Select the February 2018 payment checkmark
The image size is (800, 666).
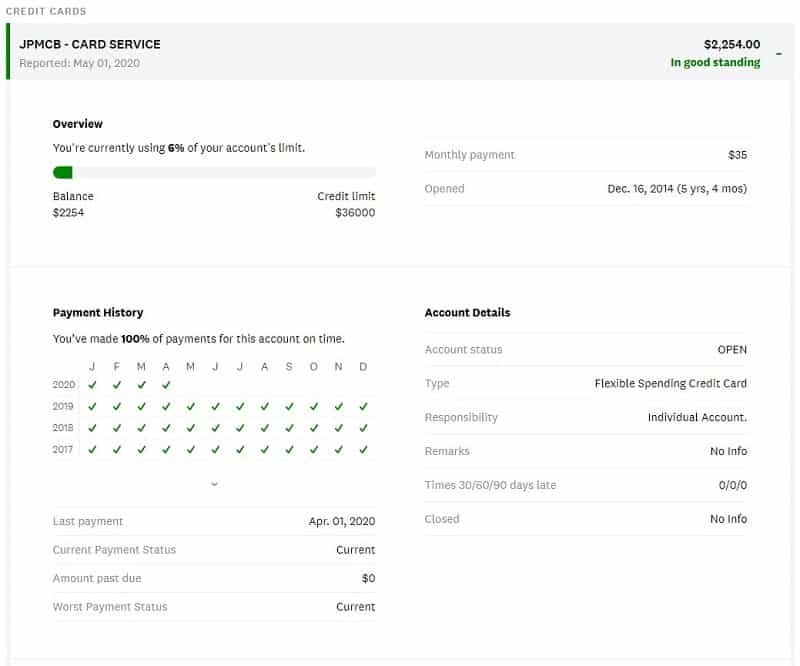coord(116,428)
